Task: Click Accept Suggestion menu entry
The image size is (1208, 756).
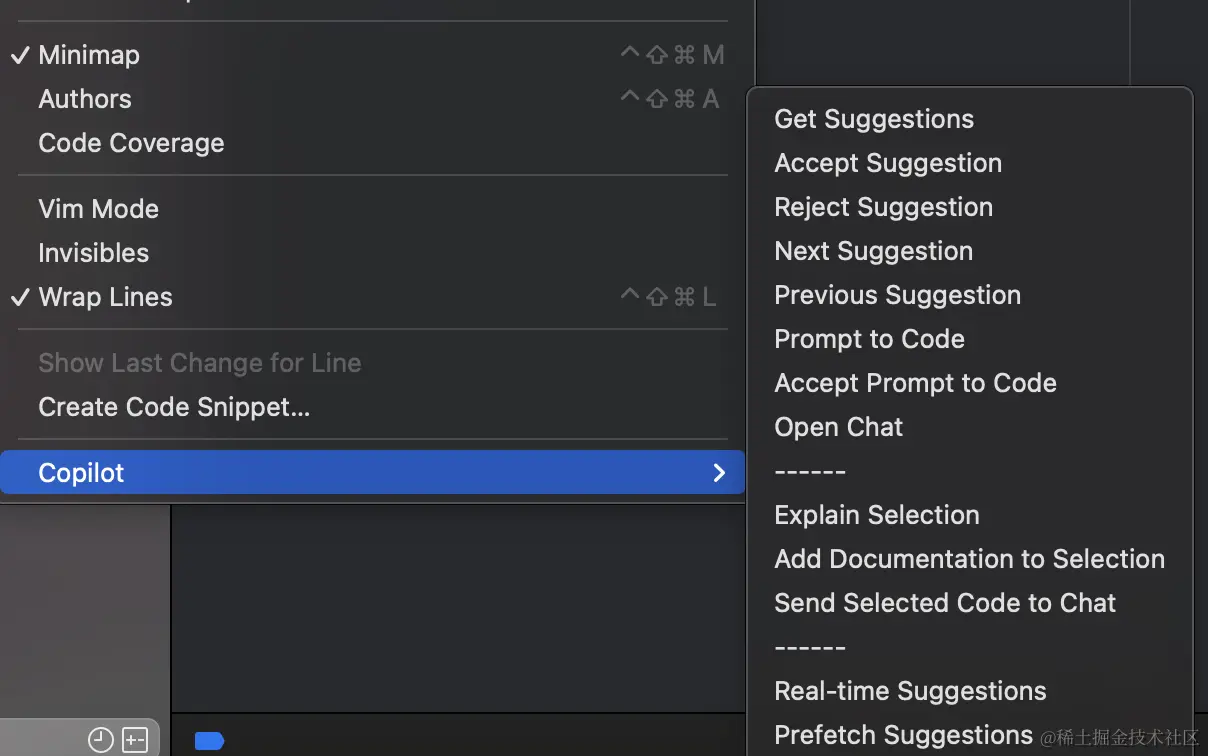Action: (888, 163)
